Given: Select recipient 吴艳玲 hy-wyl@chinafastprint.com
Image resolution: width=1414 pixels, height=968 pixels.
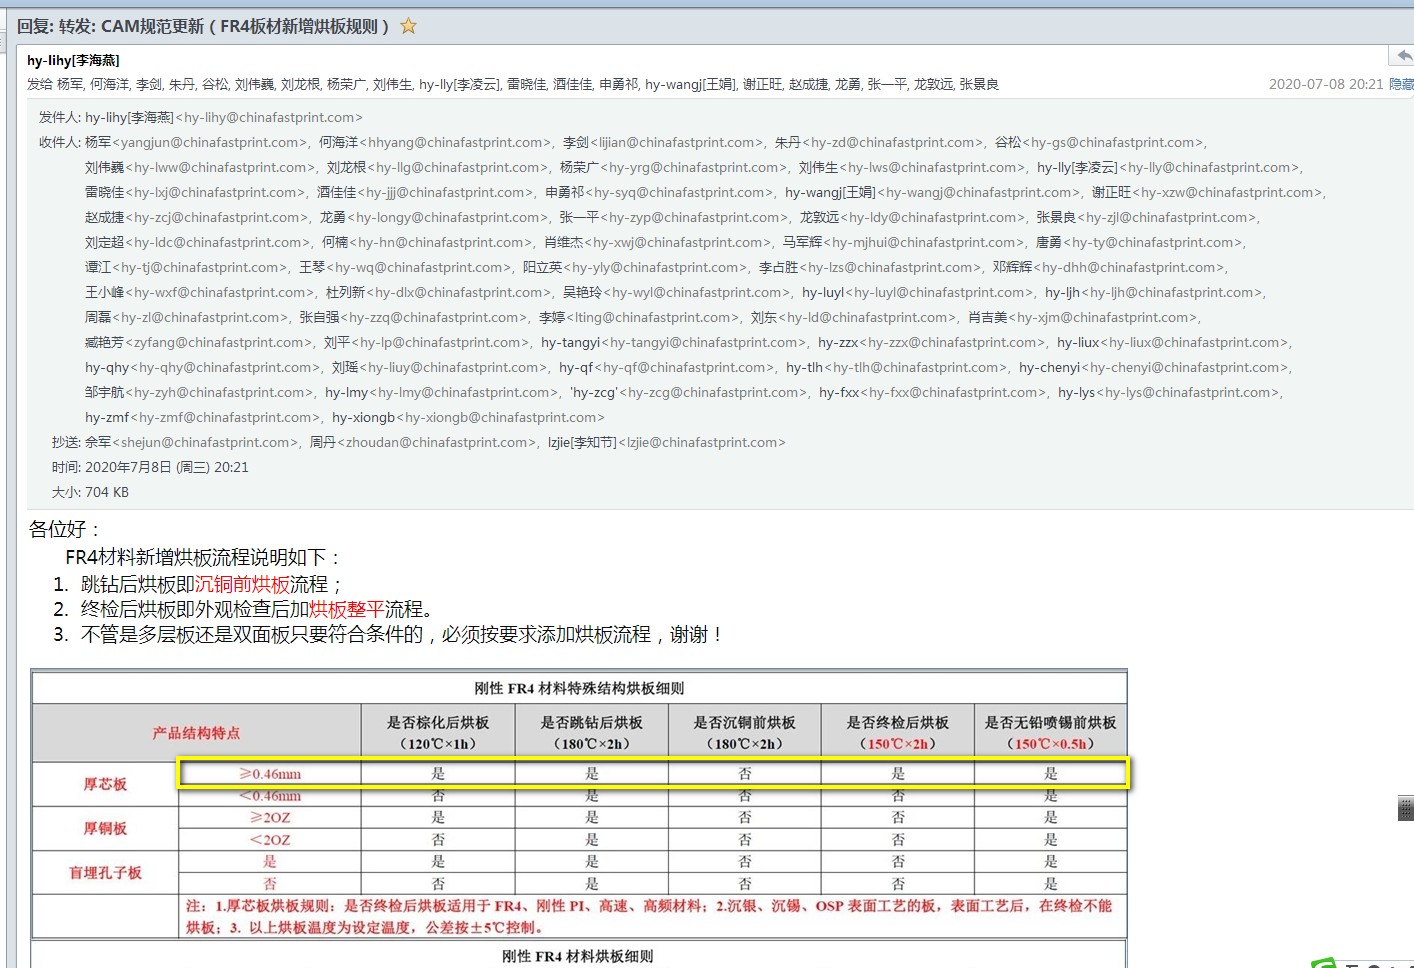Looking at the screenshot, I should tap(676, 293).
